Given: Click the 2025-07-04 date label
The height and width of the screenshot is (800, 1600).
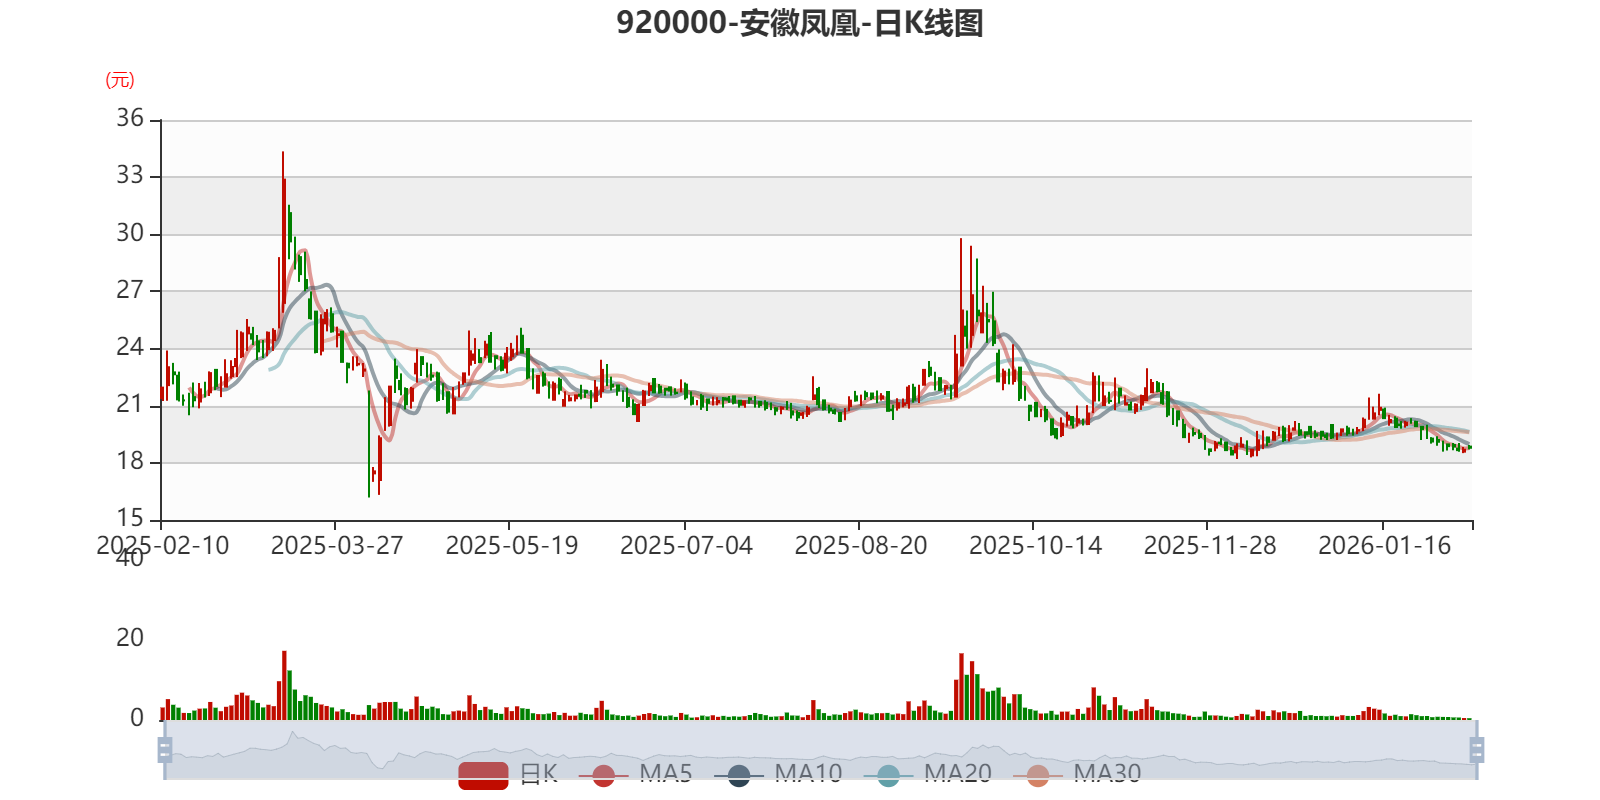Looking at the screenshot, I should [x=686, y=546].
